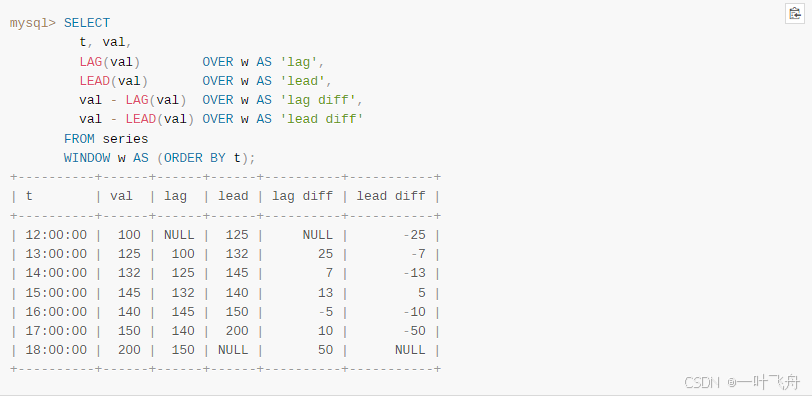
Task: Click the FROM series line
Action: pyautogui.click(x=106, y=139)
